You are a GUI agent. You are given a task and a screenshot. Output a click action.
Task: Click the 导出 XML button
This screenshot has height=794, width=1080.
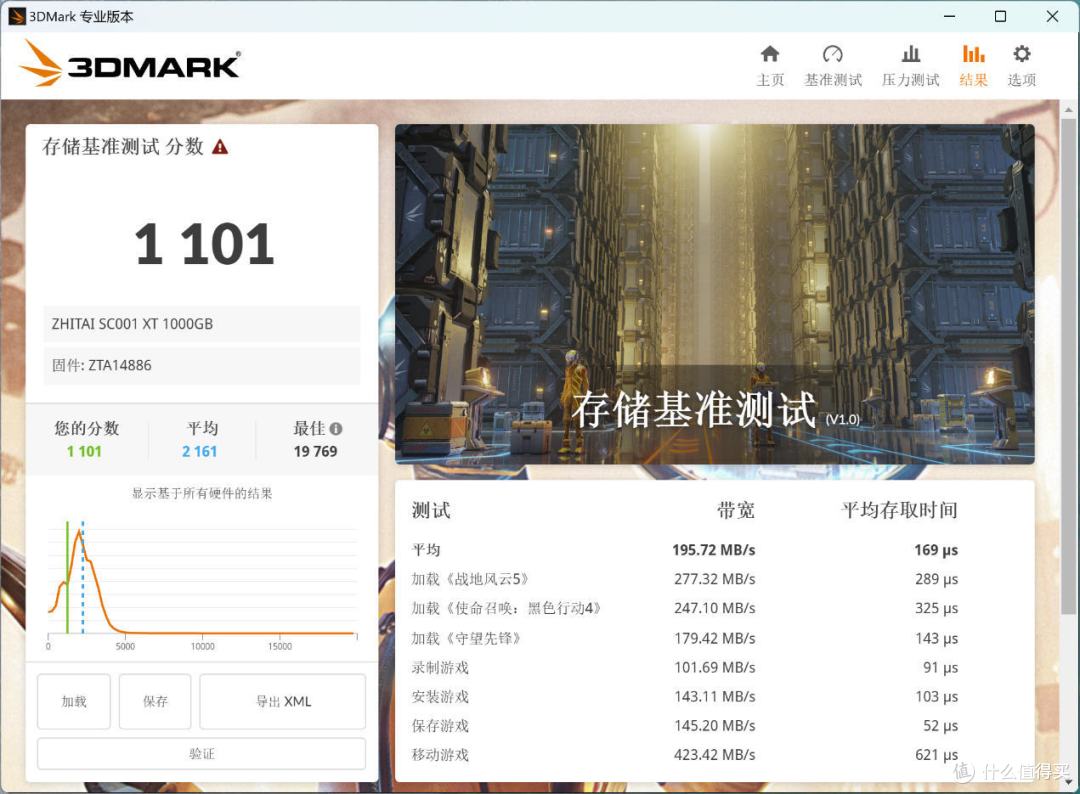click(282, 701)
